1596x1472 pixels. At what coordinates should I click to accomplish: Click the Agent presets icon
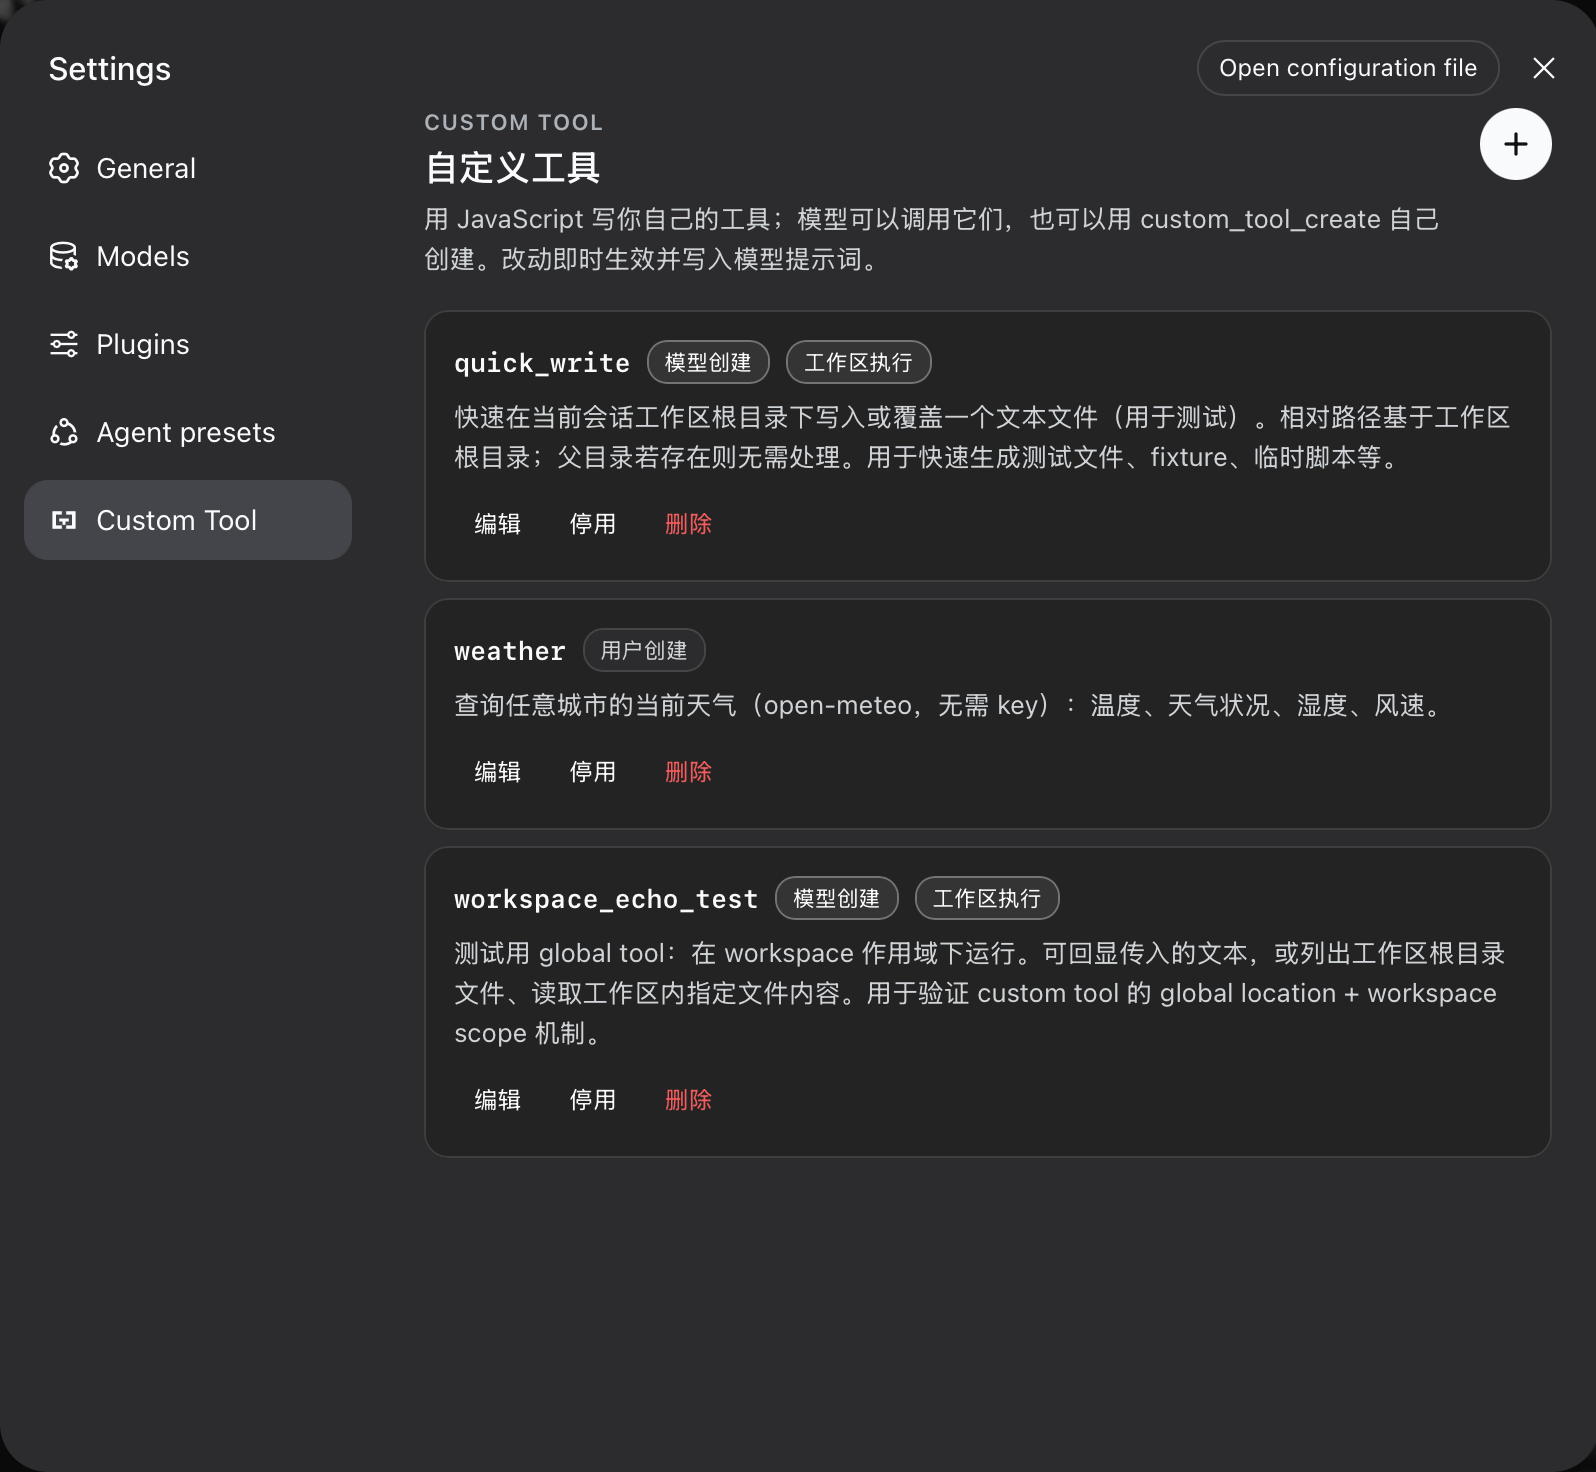pyautogui.click(x=64, y=432)
